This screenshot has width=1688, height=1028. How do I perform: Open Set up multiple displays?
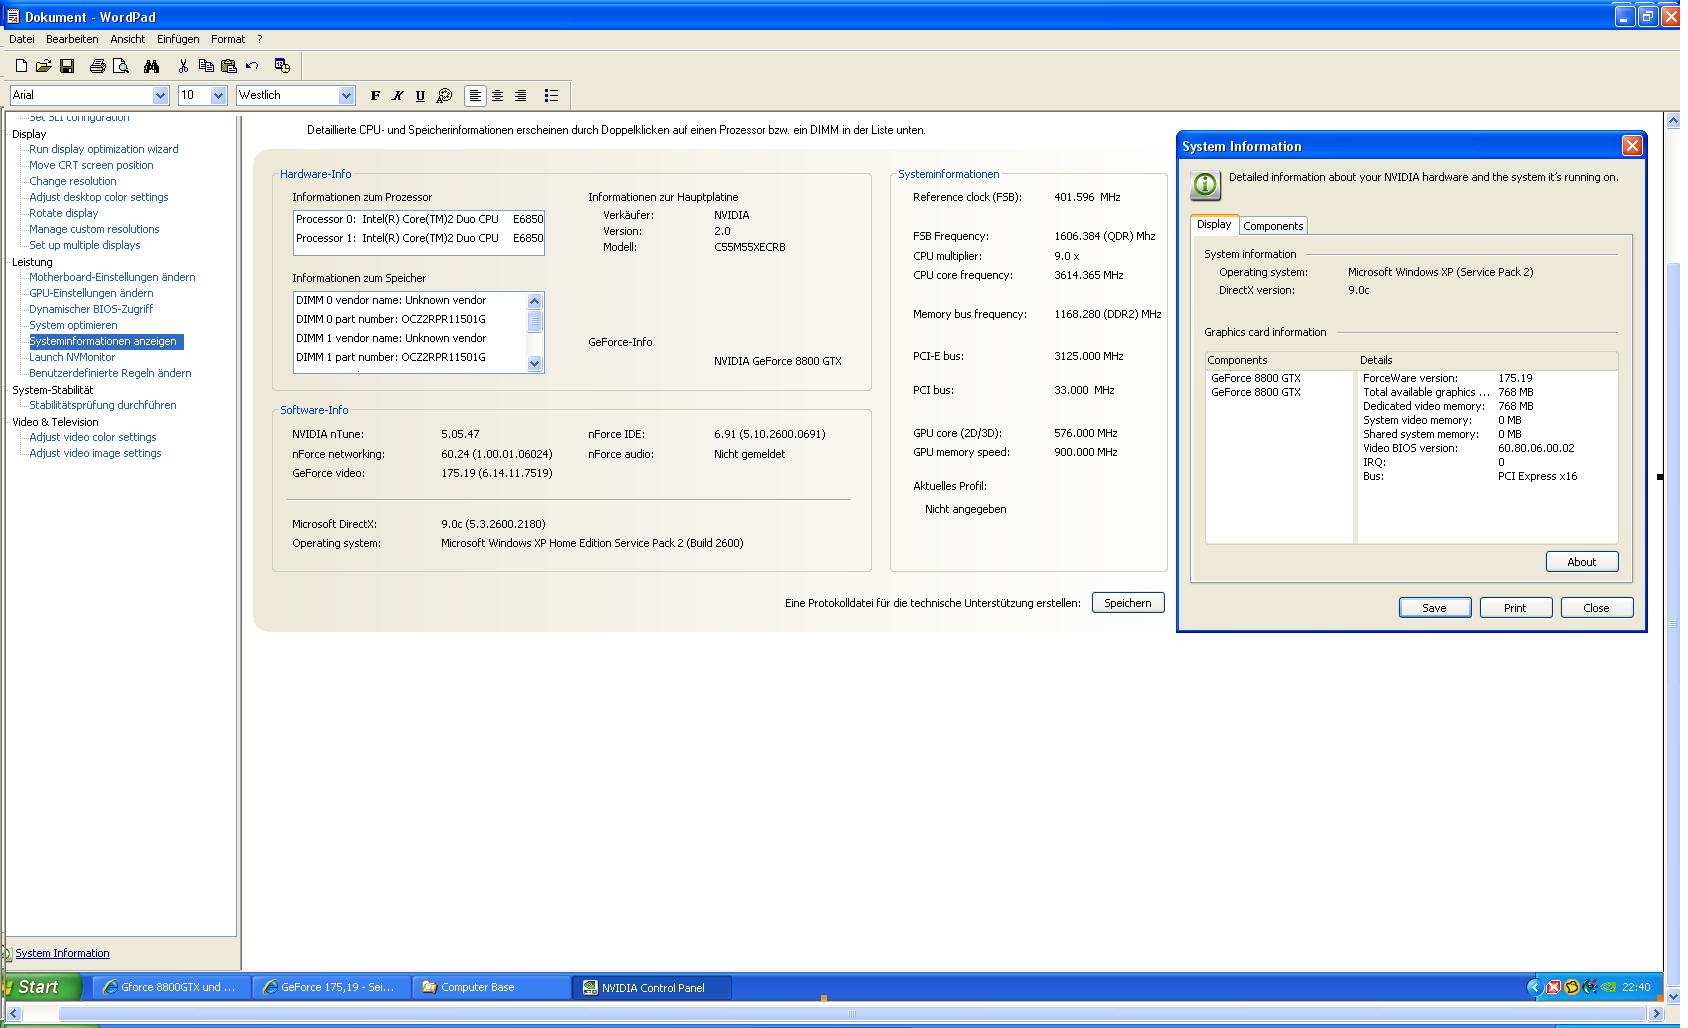(85, 245)
